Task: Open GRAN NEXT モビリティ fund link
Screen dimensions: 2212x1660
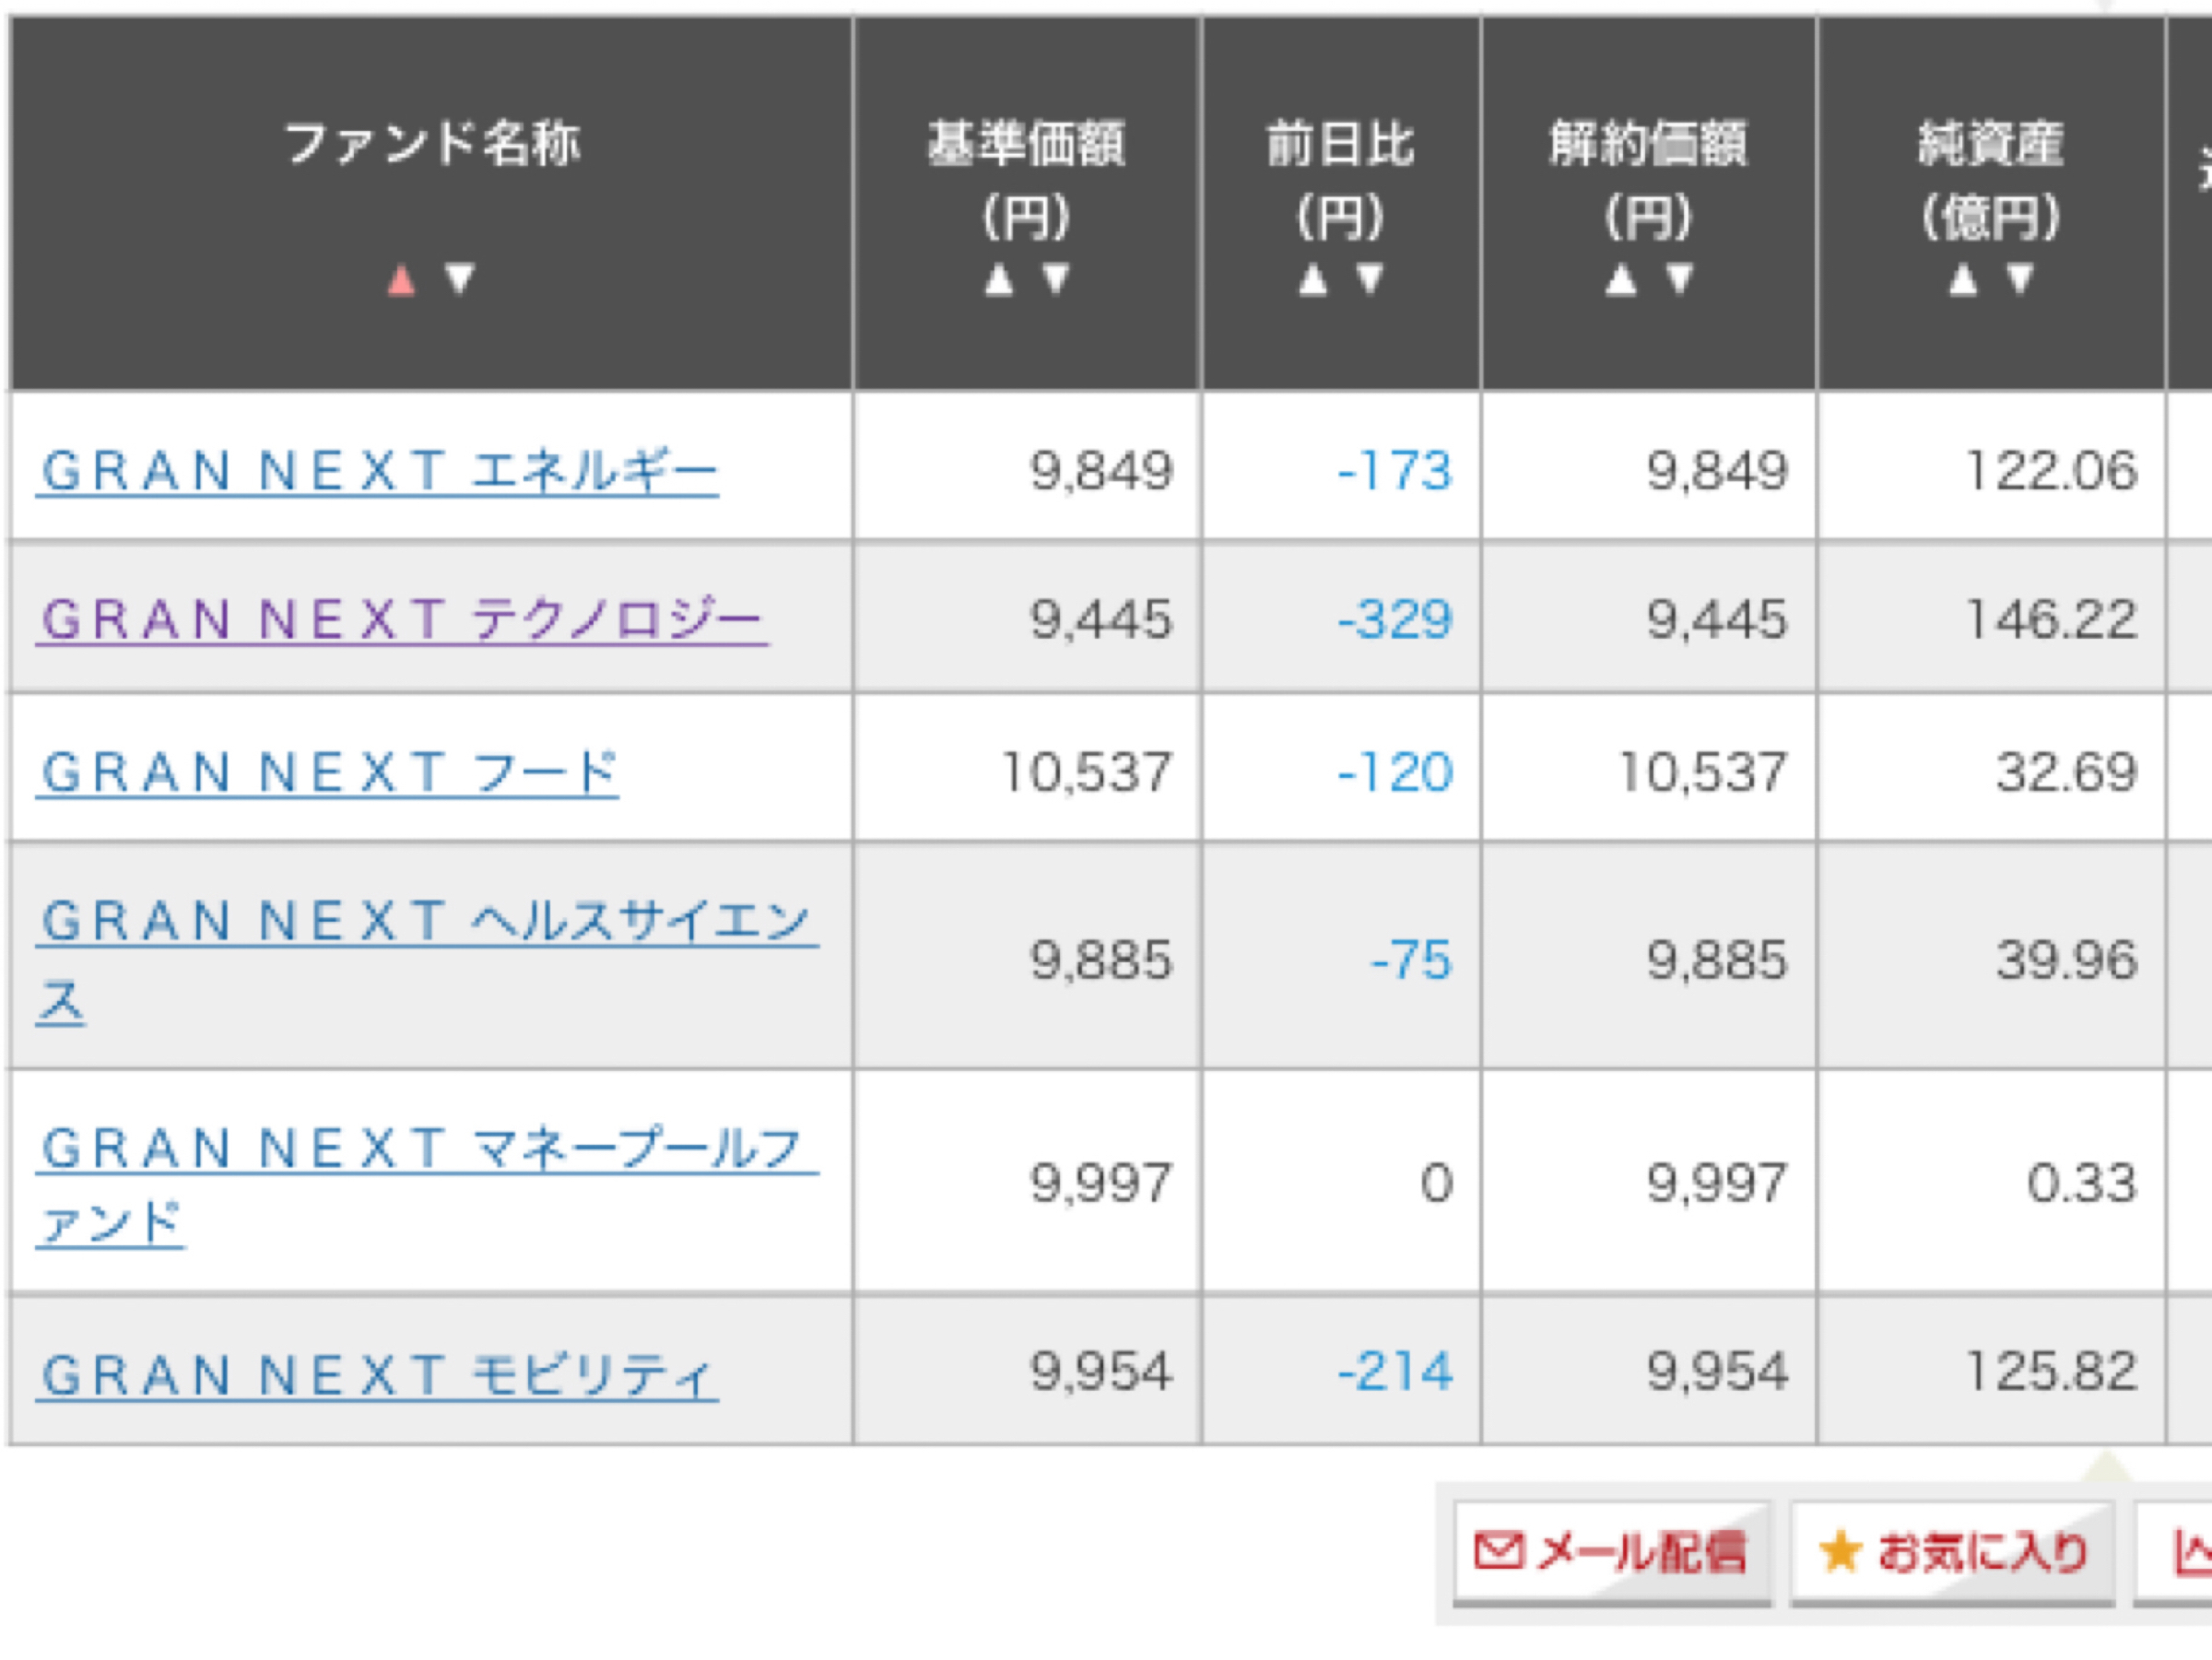Action: pyautogui.click(x=378, y=1375)
